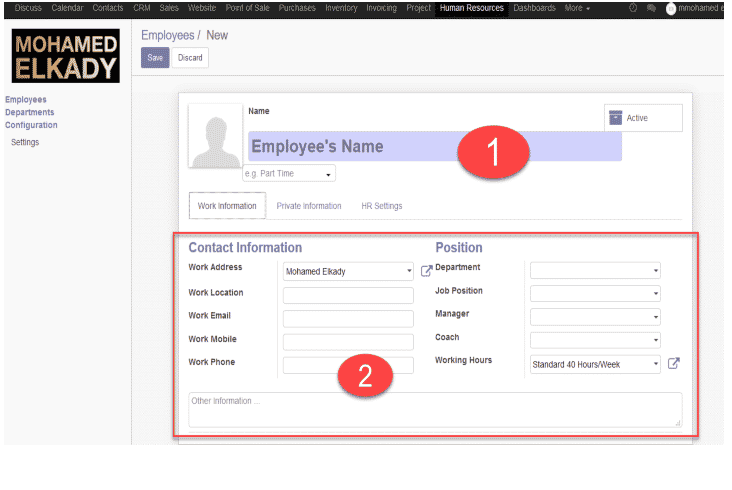Switch to the HR Settings tab
Screen dimensions: 732x490
pyautogui.click(x=381, y=206)
